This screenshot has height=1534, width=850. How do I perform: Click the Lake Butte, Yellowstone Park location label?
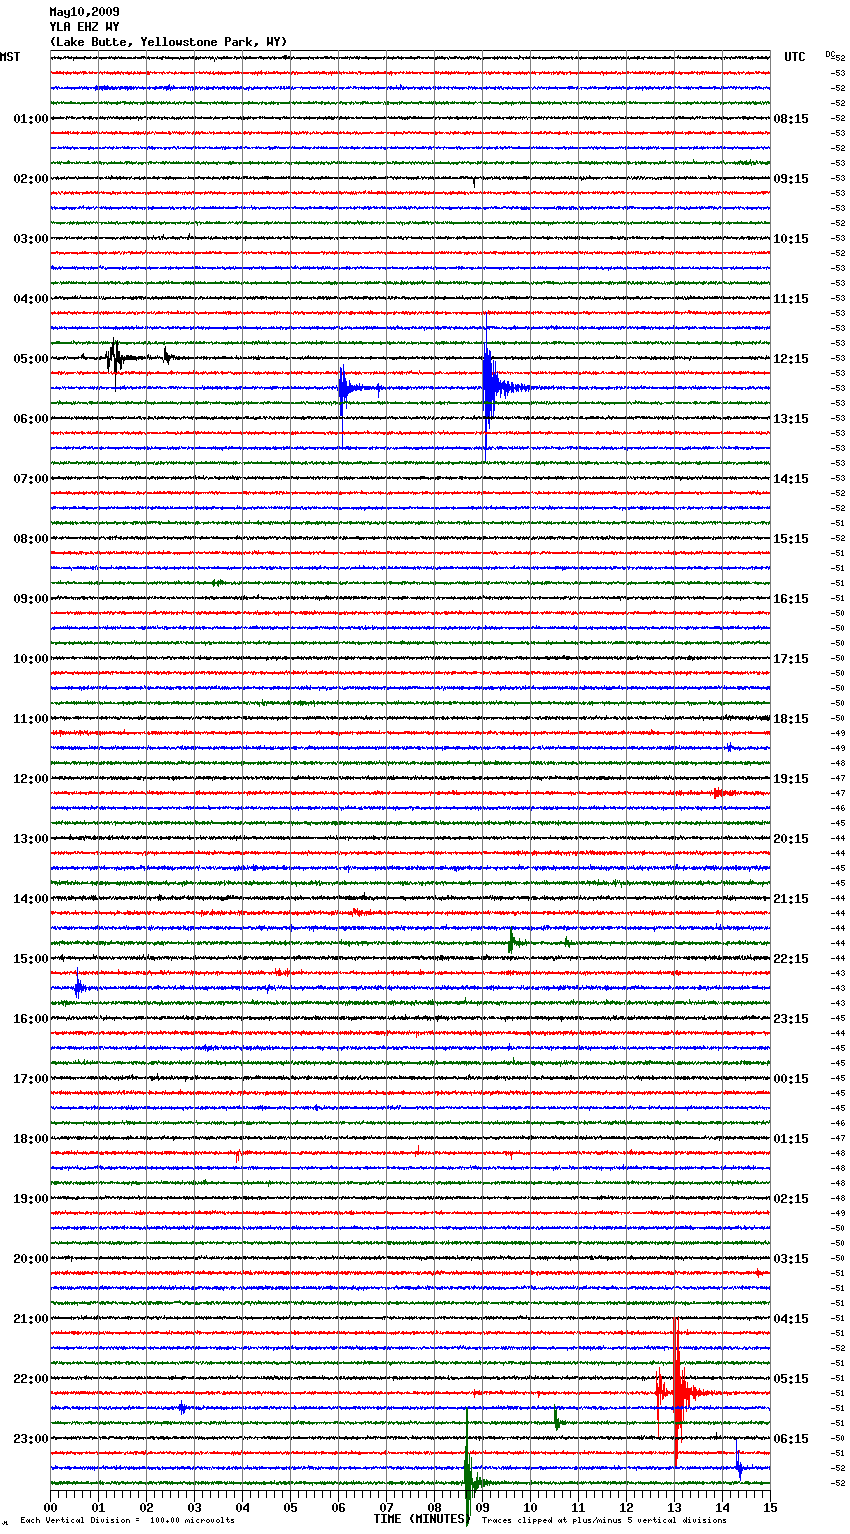[x=168, y=42]
